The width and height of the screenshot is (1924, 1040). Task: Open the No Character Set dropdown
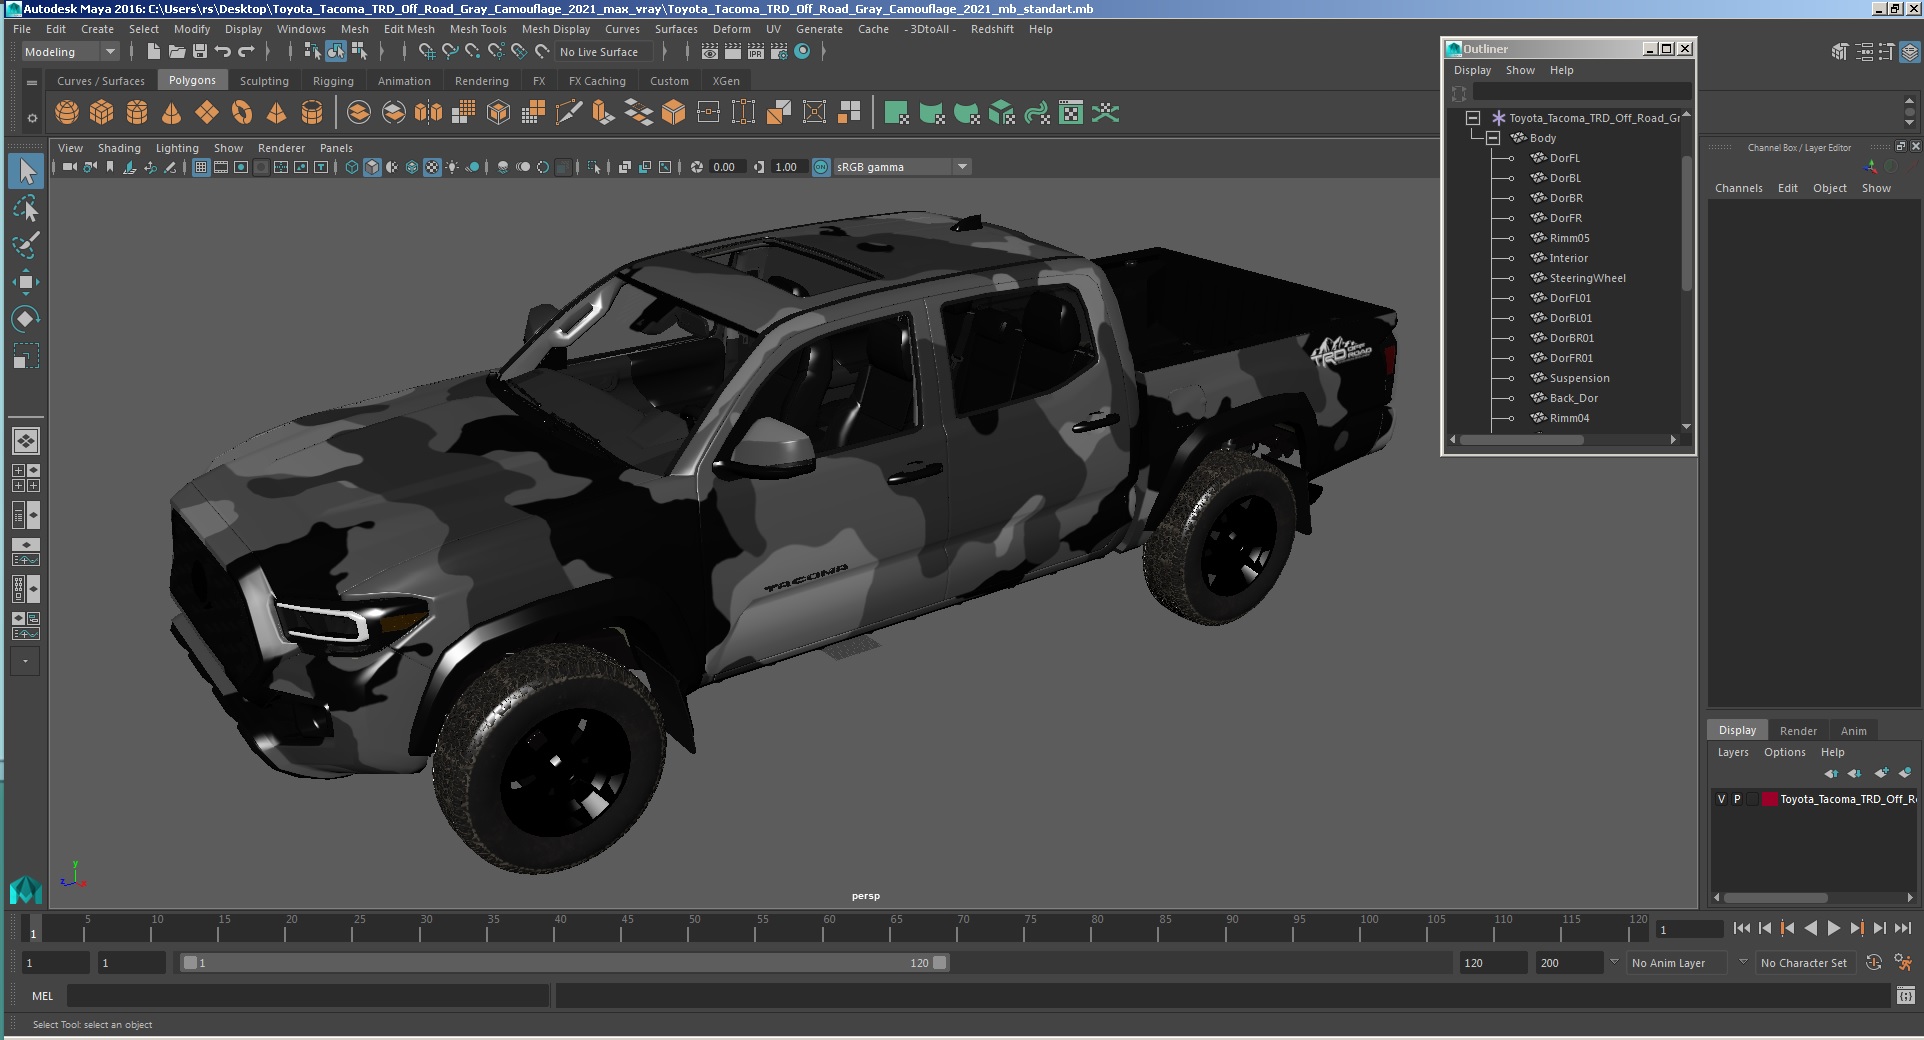[1806, 963]
